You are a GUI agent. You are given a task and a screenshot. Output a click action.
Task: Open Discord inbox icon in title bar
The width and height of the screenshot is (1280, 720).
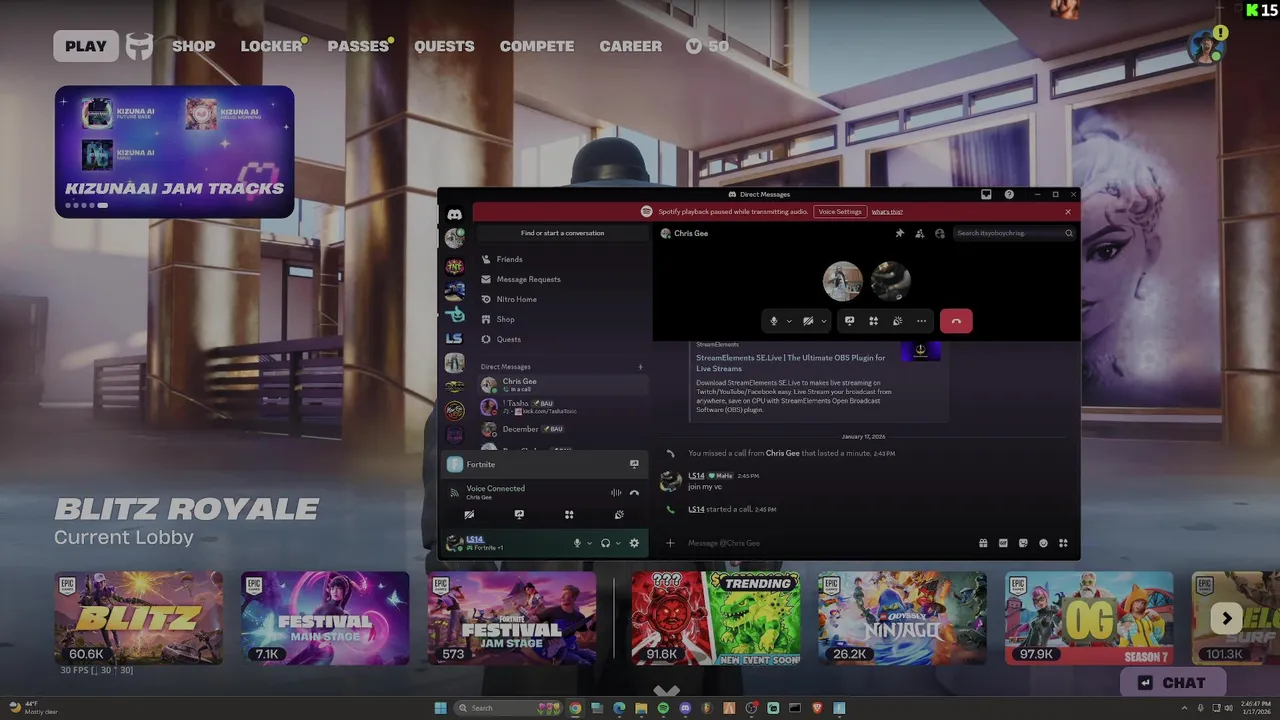coord(986,194)
